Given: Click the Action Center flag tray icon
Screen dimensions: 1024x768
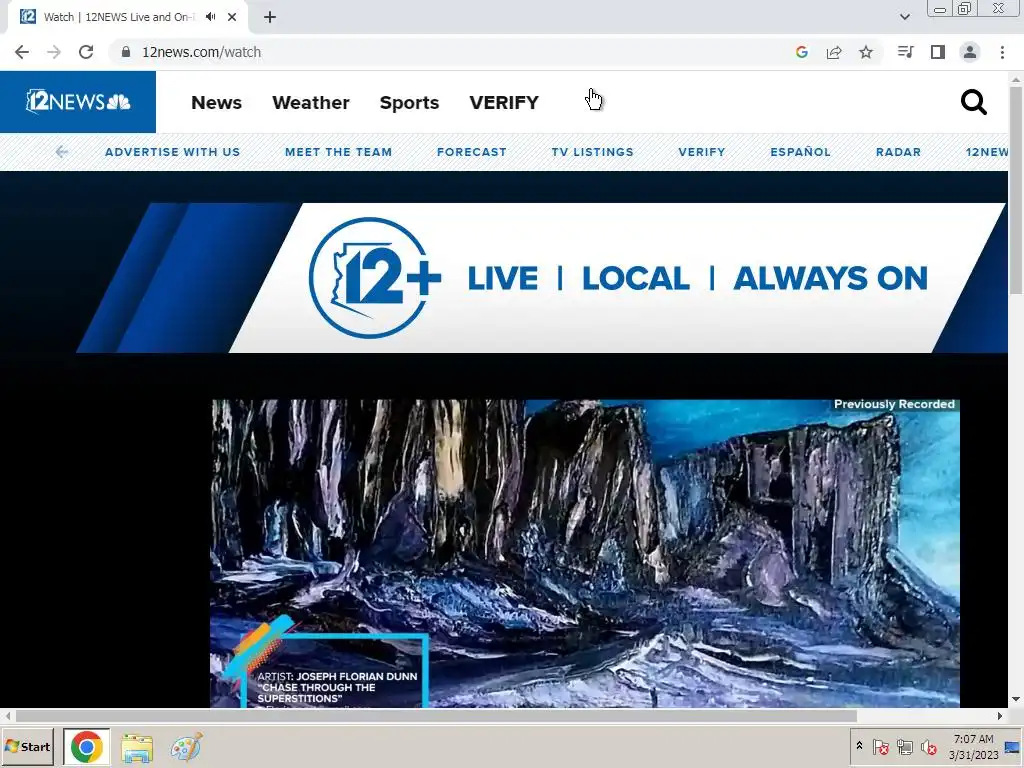Looking at the screenshot, I should [881, 746].
